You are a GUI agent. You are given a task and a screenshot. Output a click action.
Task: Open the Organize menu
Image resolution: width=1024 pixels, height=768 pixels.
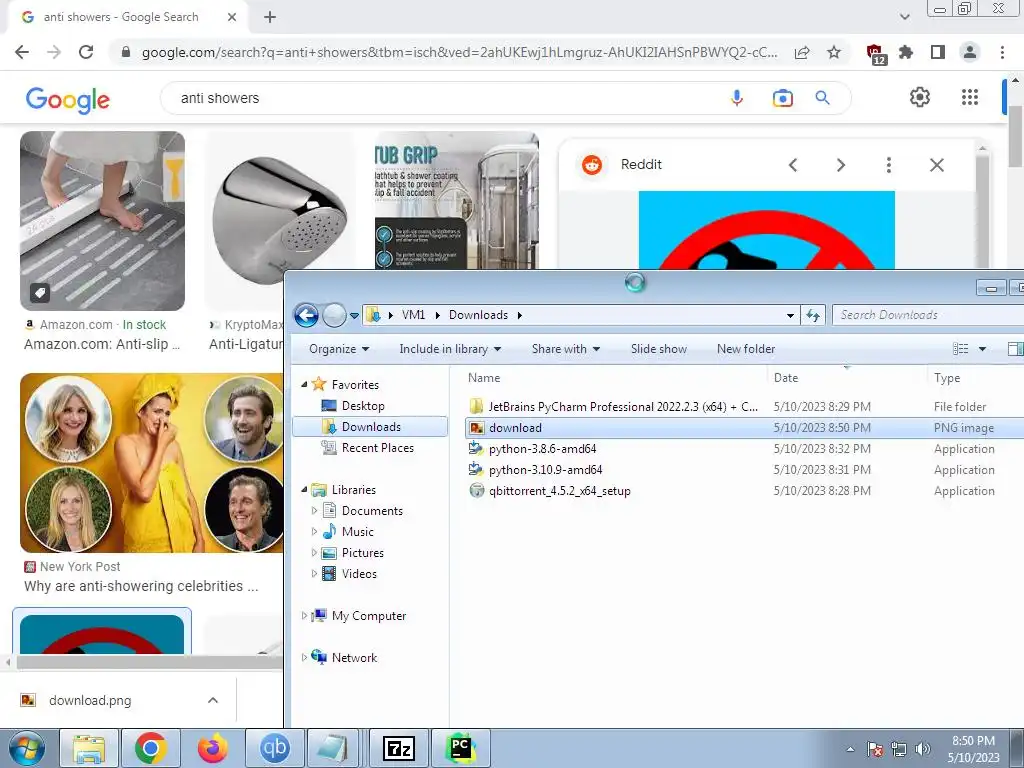[339, 349]
